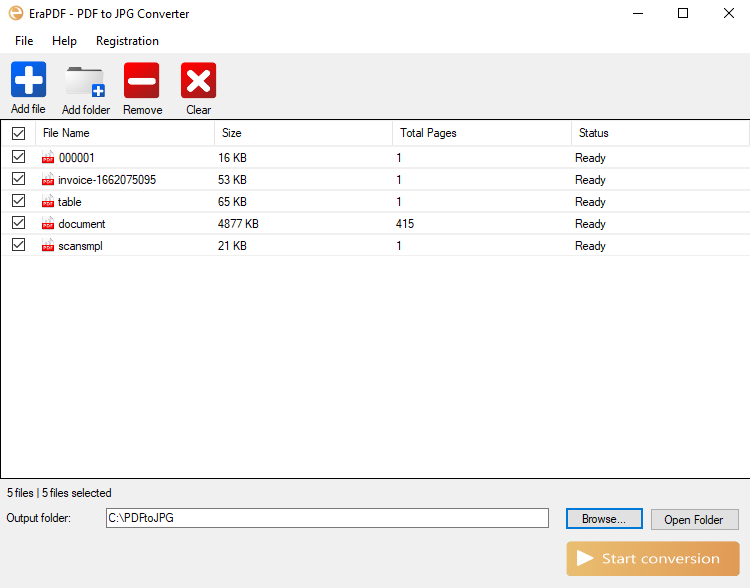
Task: Click the 4877 KB size cell
Action: (x=238, y=223)
